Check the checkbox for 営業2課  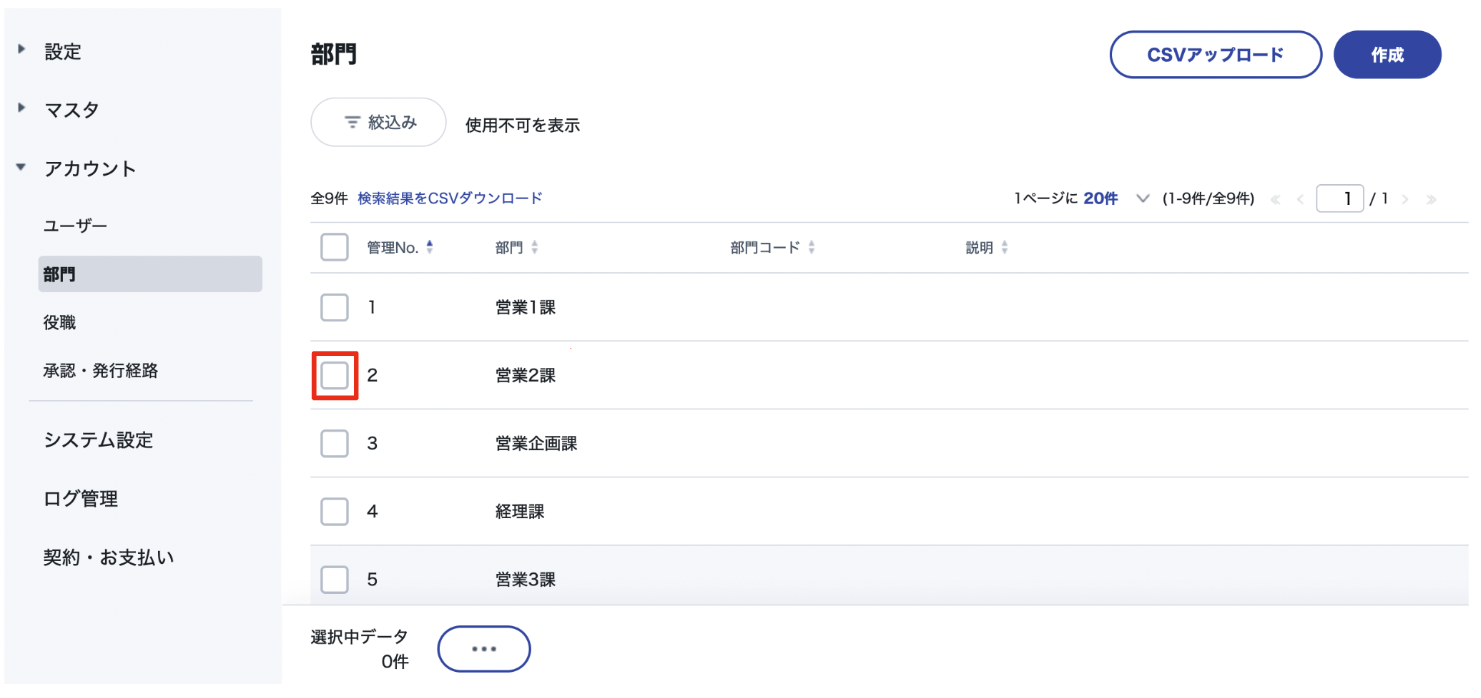point(334,375)
